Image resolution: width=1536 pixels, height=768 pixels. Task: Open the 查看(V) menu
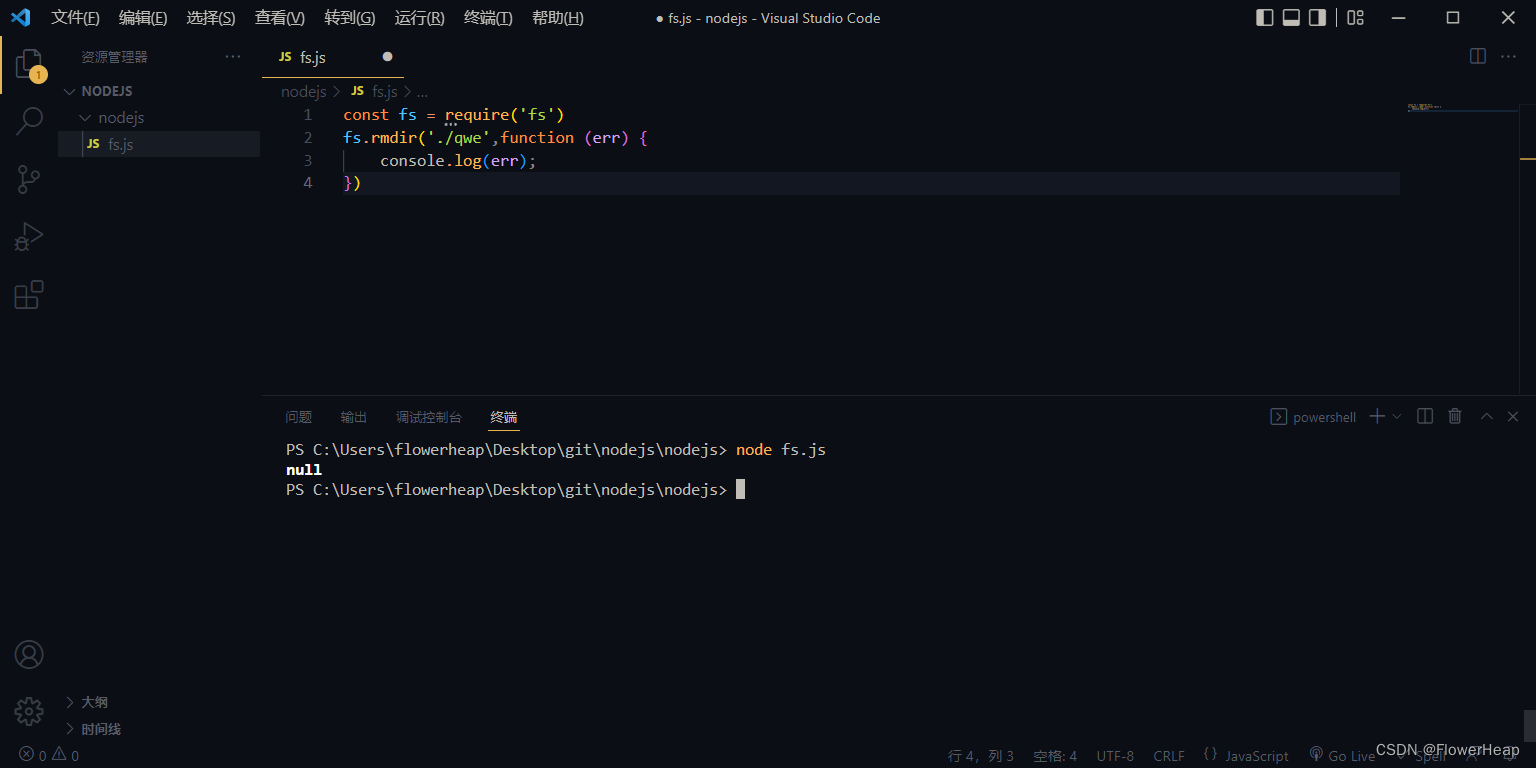[x=280, y=18]
